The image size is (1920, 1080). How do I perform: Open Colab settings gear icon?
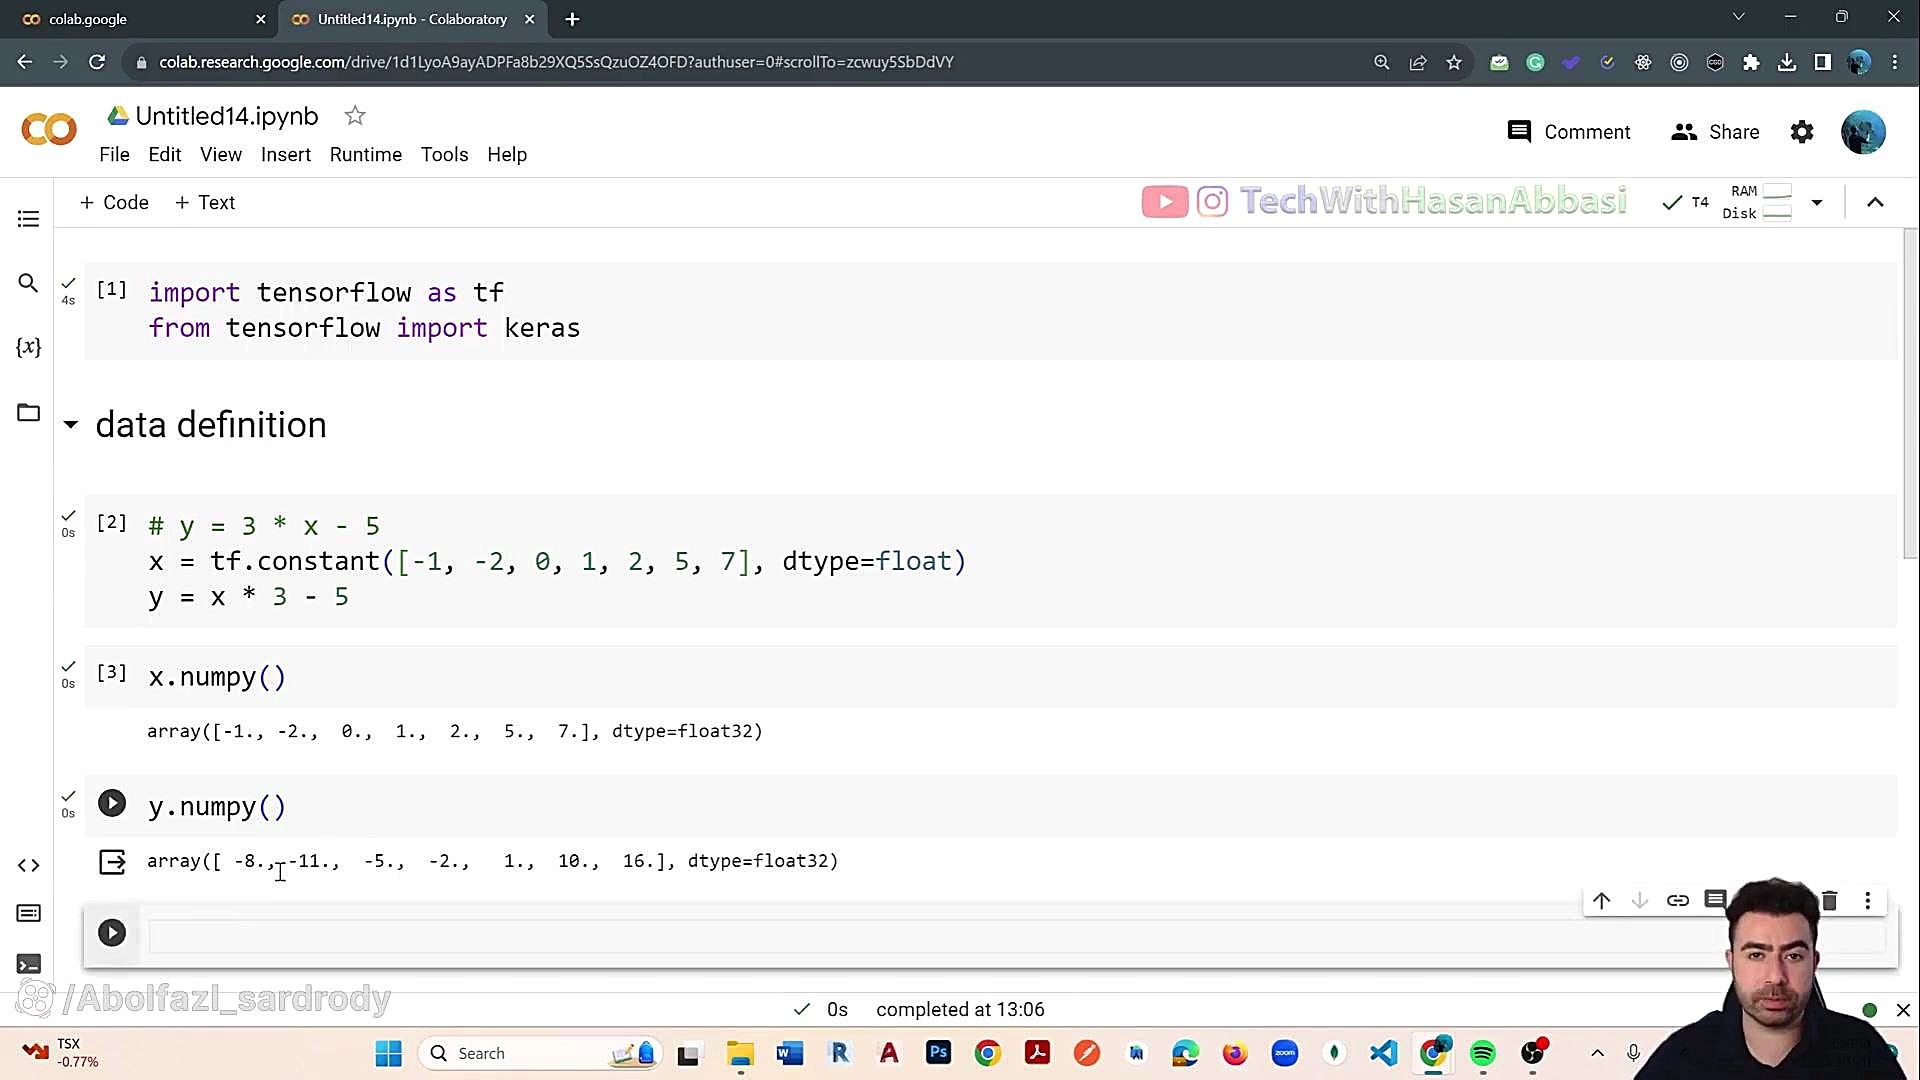(x=1802, y=132)
